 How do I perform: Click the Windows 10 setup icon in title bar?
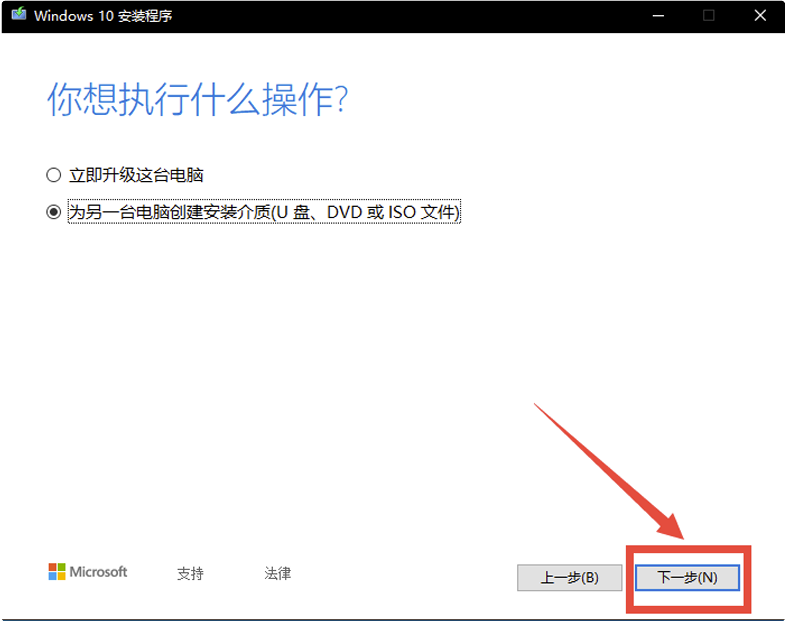click(x=18, y=16)
